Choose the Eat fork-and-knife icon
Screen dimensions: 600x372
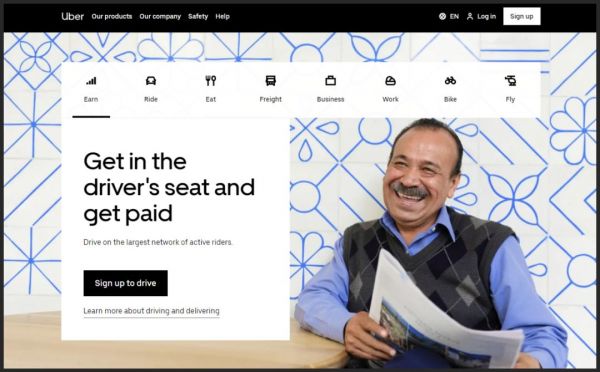[210, 81]
